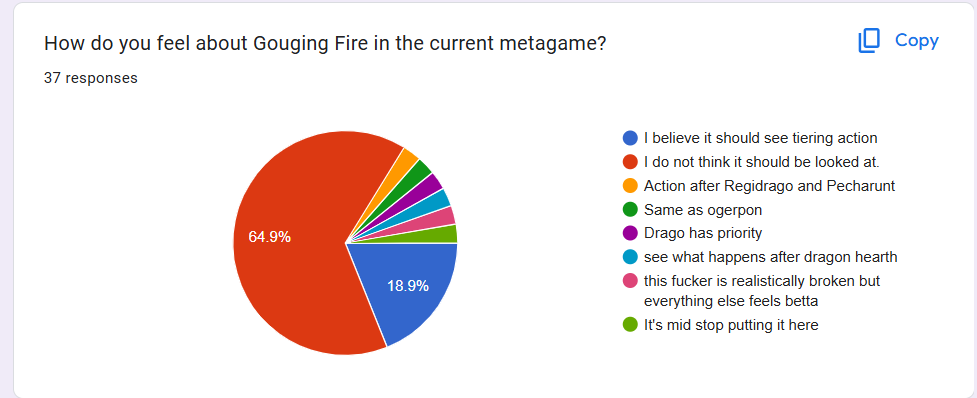
Task: Click the orange legend dot for Regidrago and Pecharunt
Action: coord(630,186)
